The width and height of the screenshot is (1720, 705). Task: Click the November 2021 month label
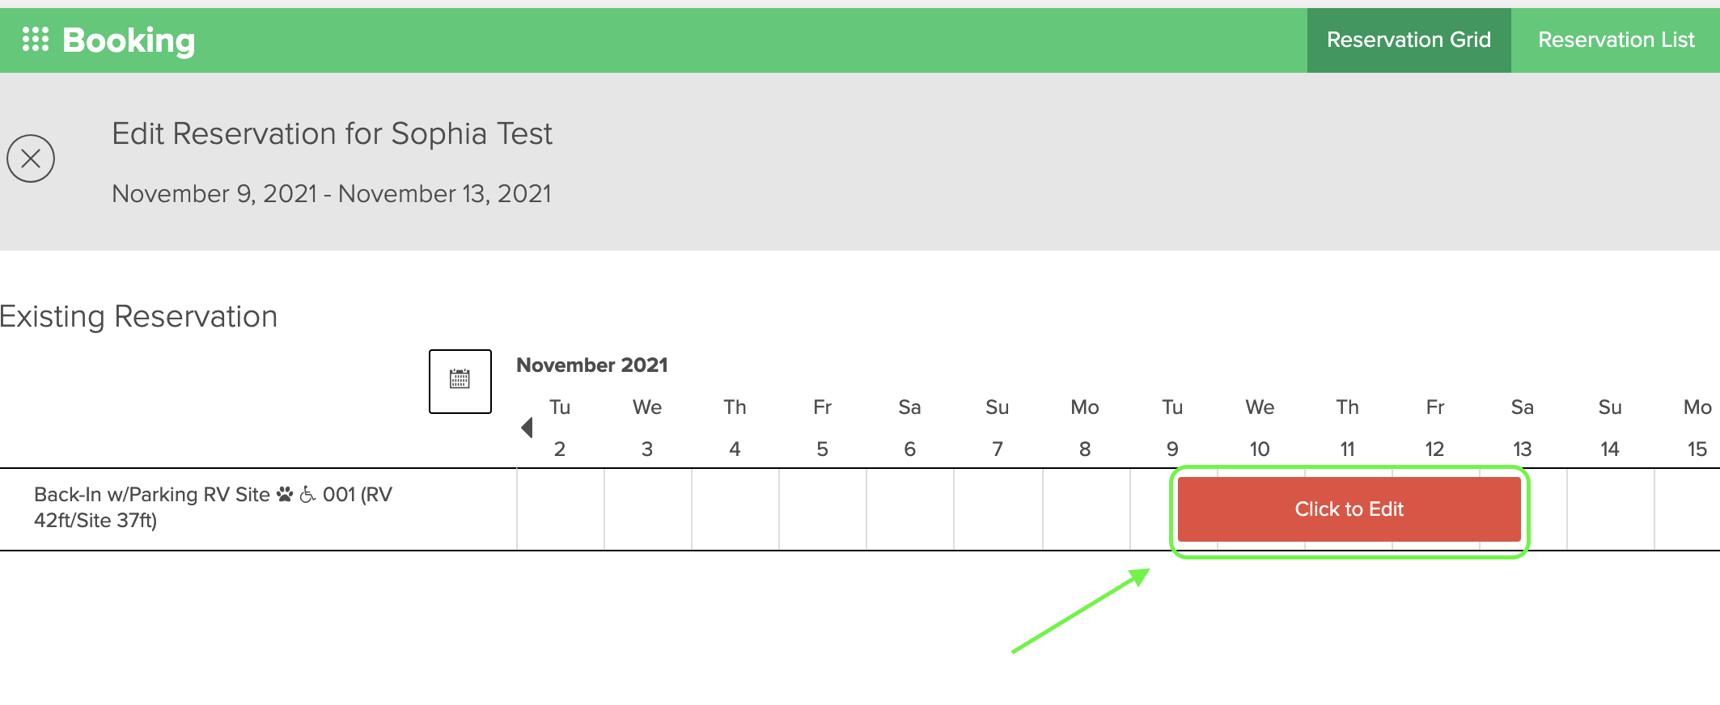pyautogui.click(x=591, y=364)
